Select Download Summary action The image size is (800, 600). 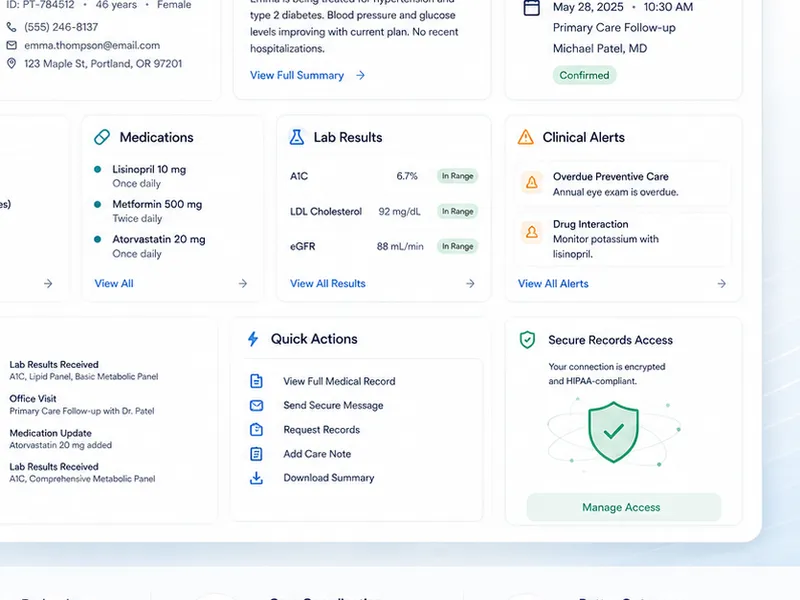pos(329,478)
